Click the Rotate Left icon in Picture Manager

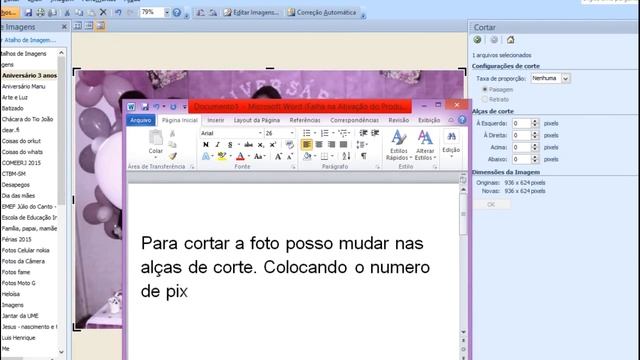(x=201, y=13)
